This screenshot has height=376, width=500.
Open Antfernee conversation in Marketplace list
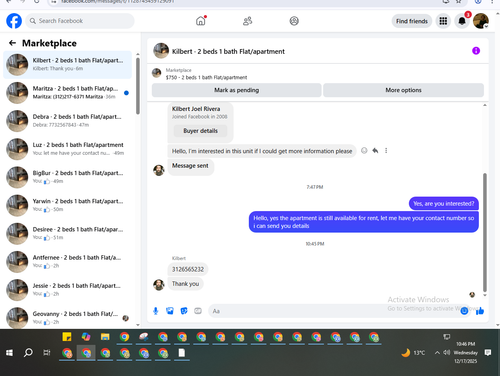[x=68, y=262]
